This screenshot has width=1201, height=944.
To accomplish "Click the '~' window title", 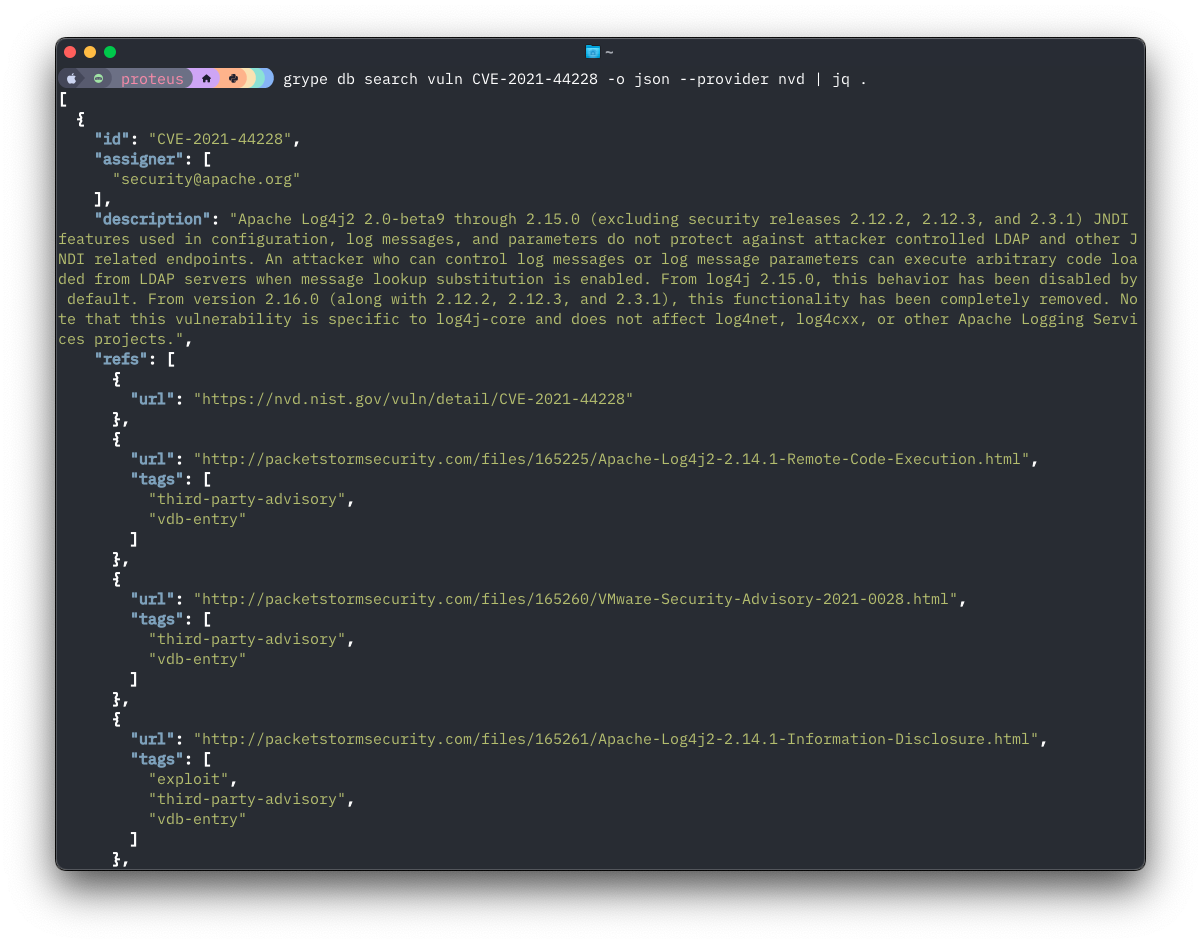I will [608, 52].
